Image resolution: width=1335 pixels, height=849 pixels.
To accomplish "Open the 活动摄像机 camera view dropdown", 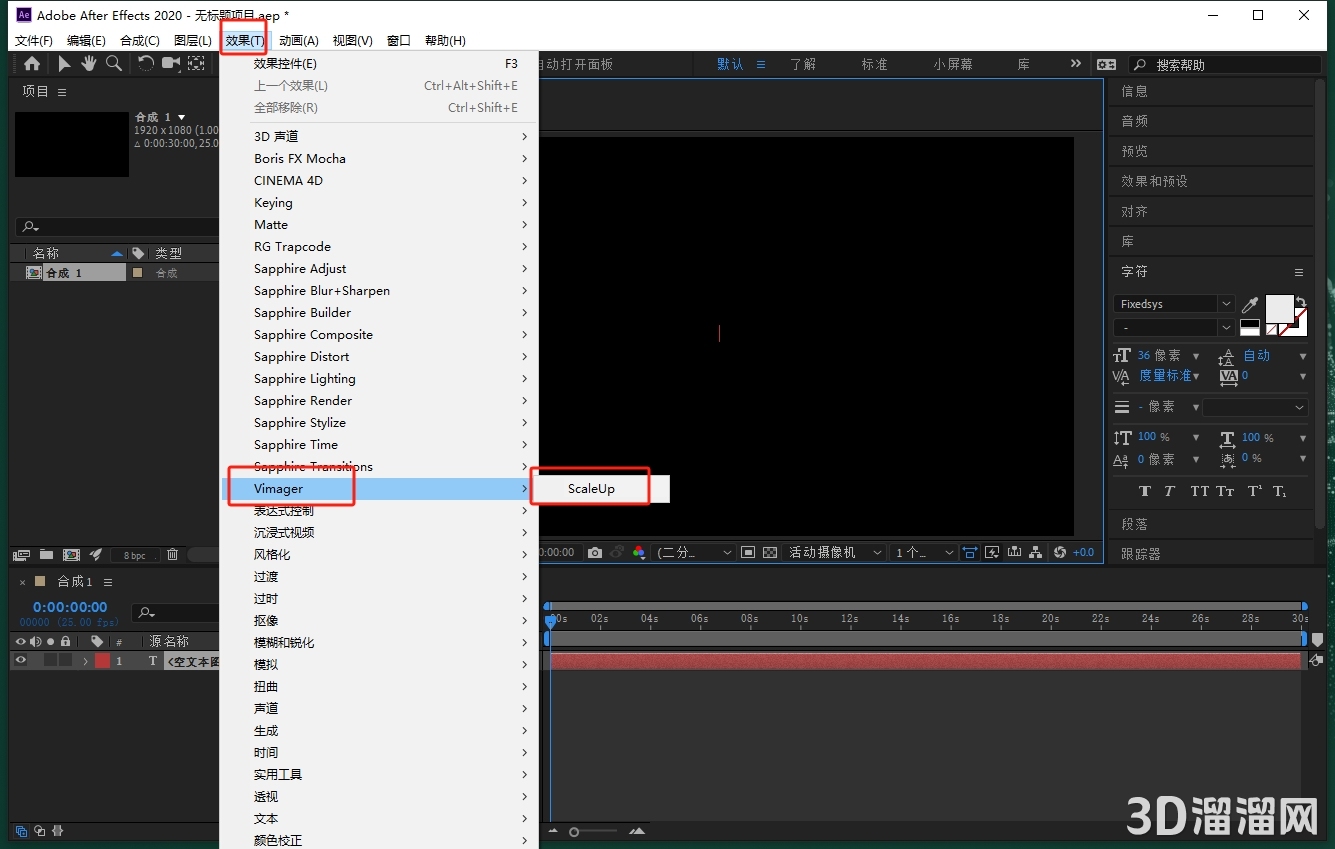I will [835, 552].
